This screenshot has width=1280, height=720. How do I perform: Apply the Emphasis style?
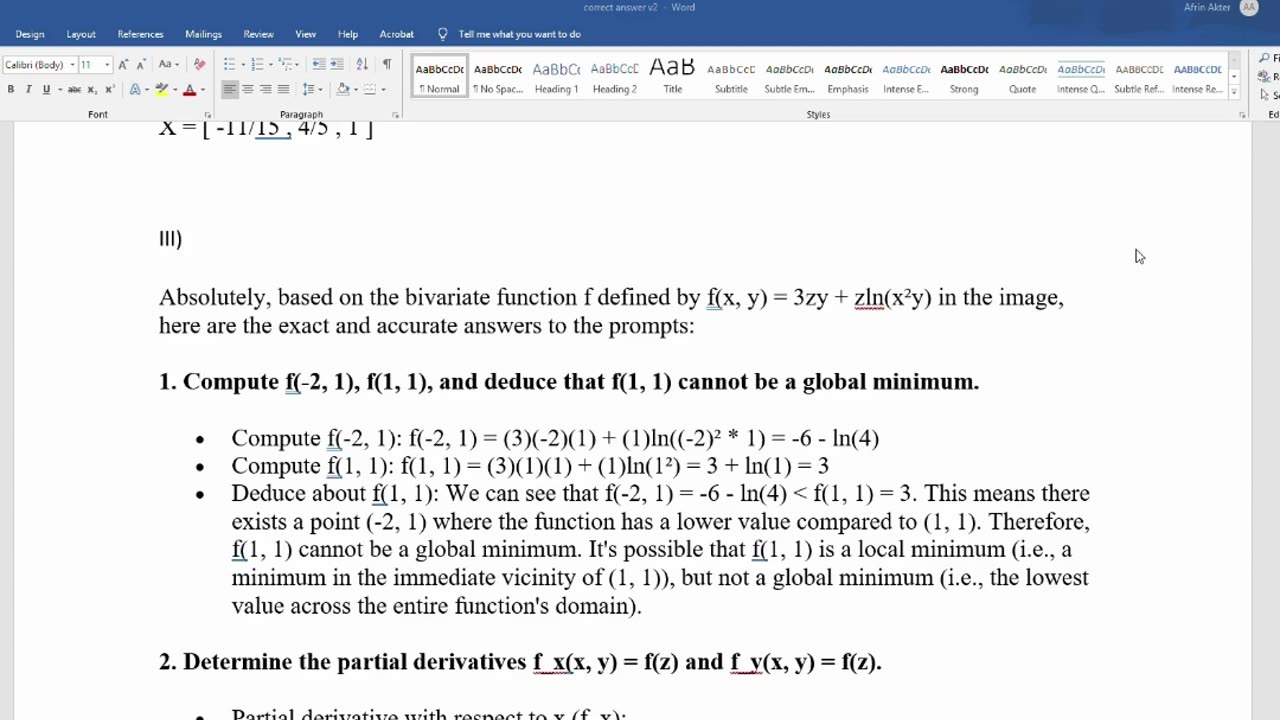tap(848, 77)
